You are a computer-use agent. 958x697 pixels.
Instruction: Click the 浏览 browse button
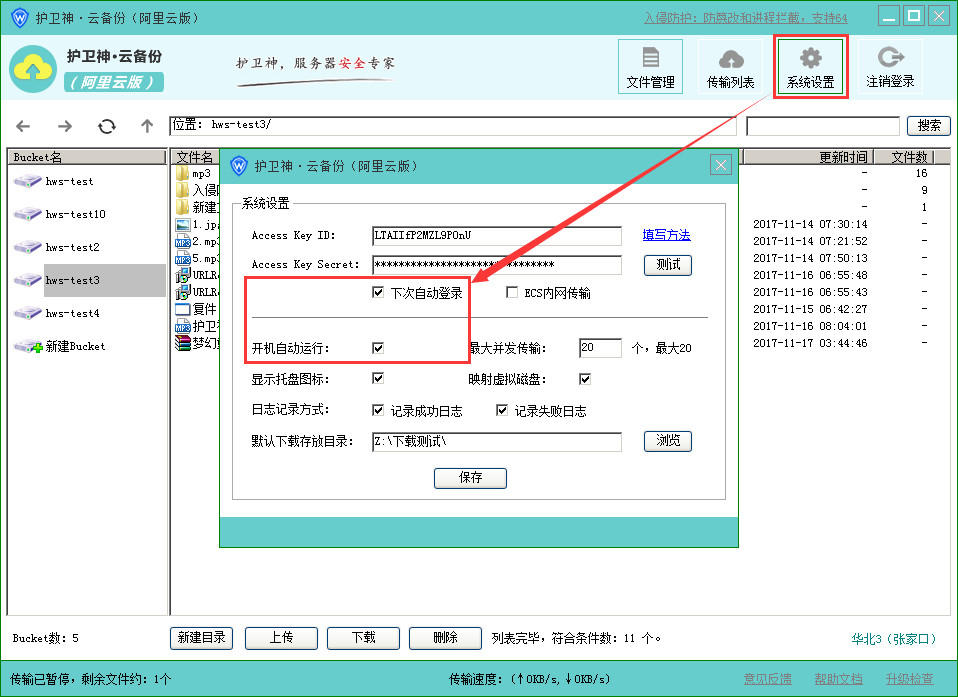668,440
